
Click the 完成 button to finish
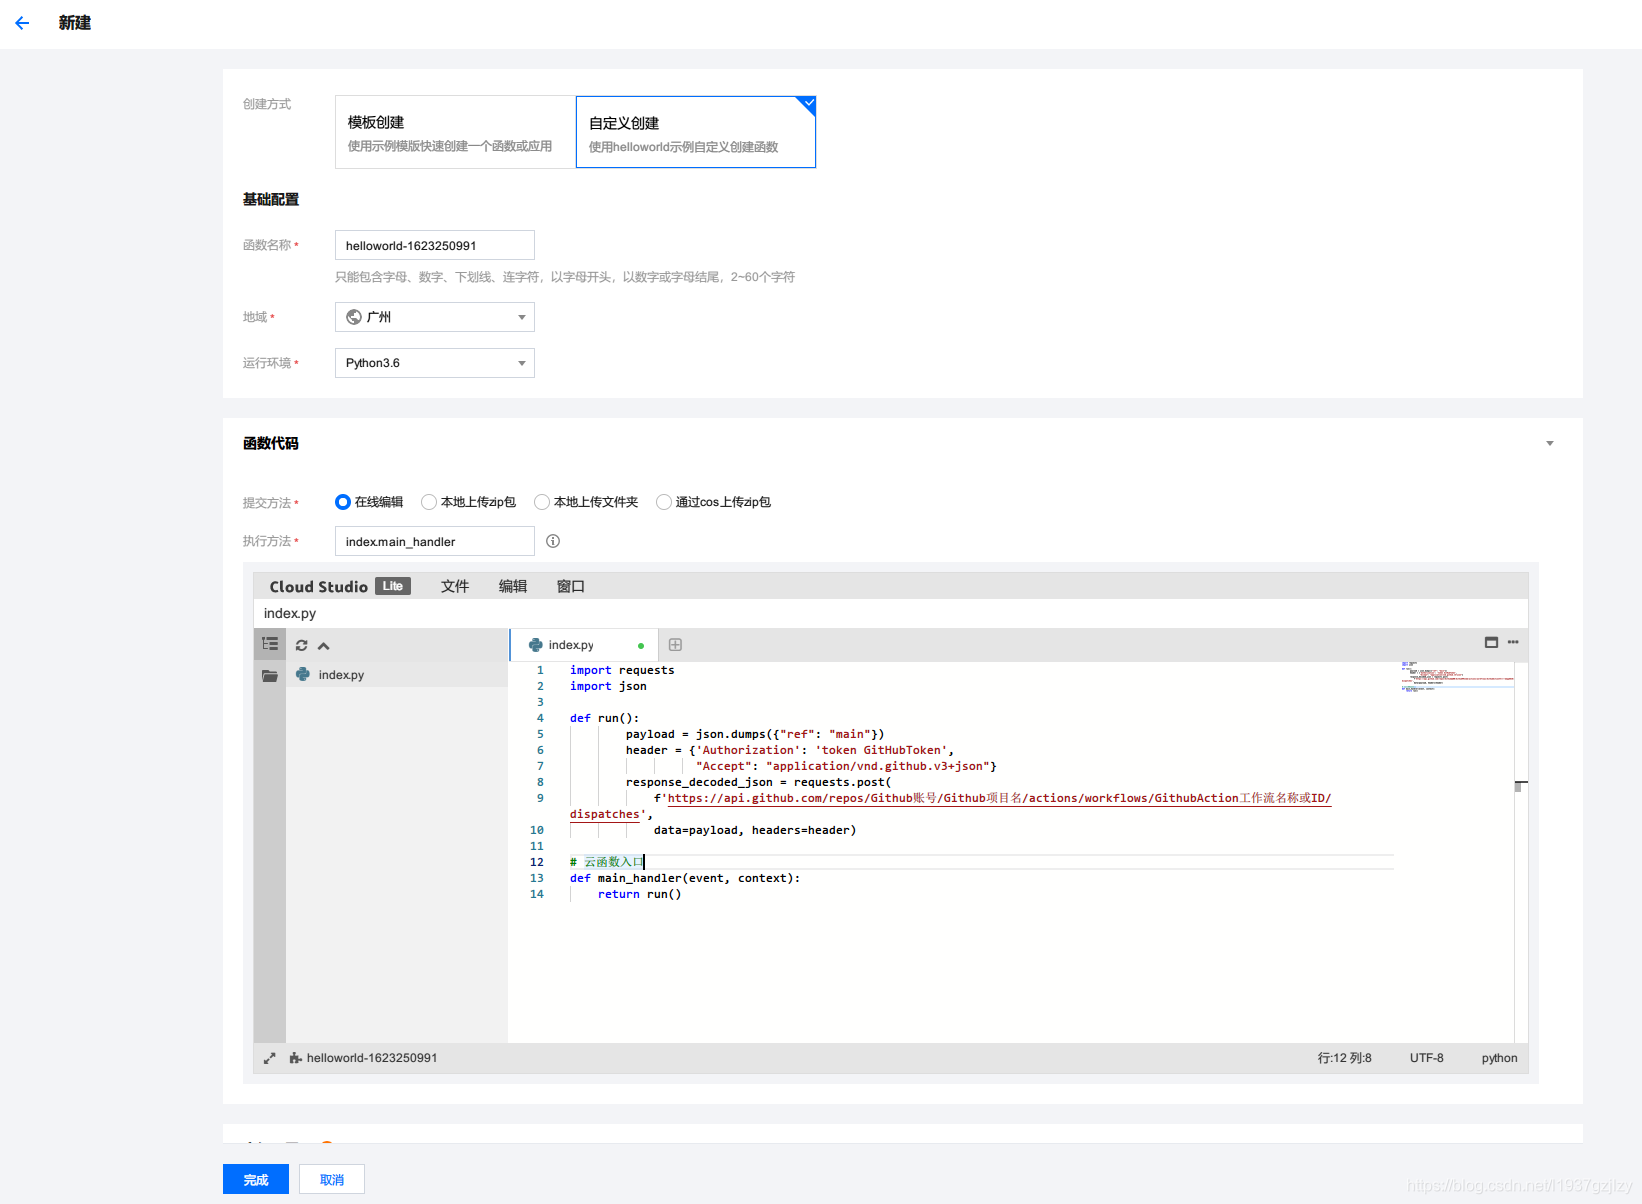click(255, 1179)
